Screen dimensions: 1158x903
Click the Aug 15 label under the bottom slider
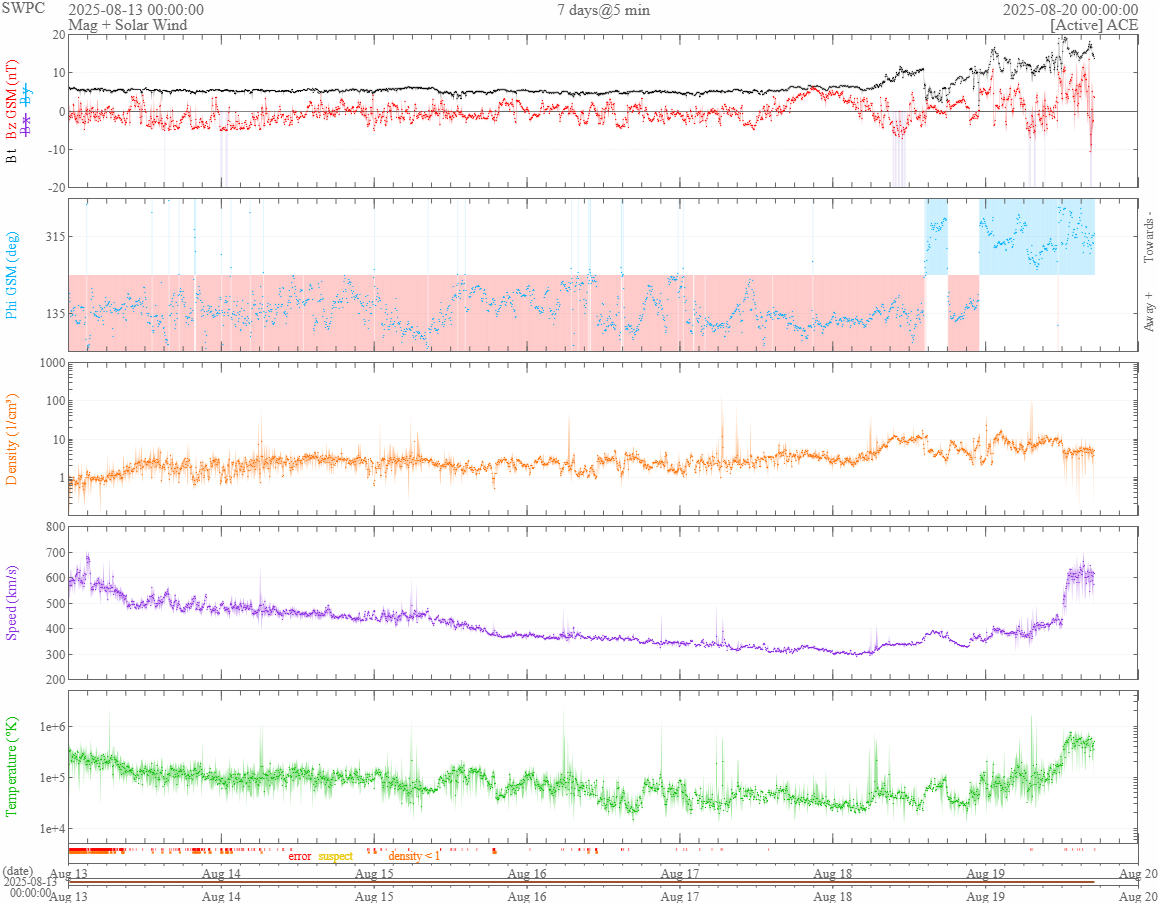374,896
